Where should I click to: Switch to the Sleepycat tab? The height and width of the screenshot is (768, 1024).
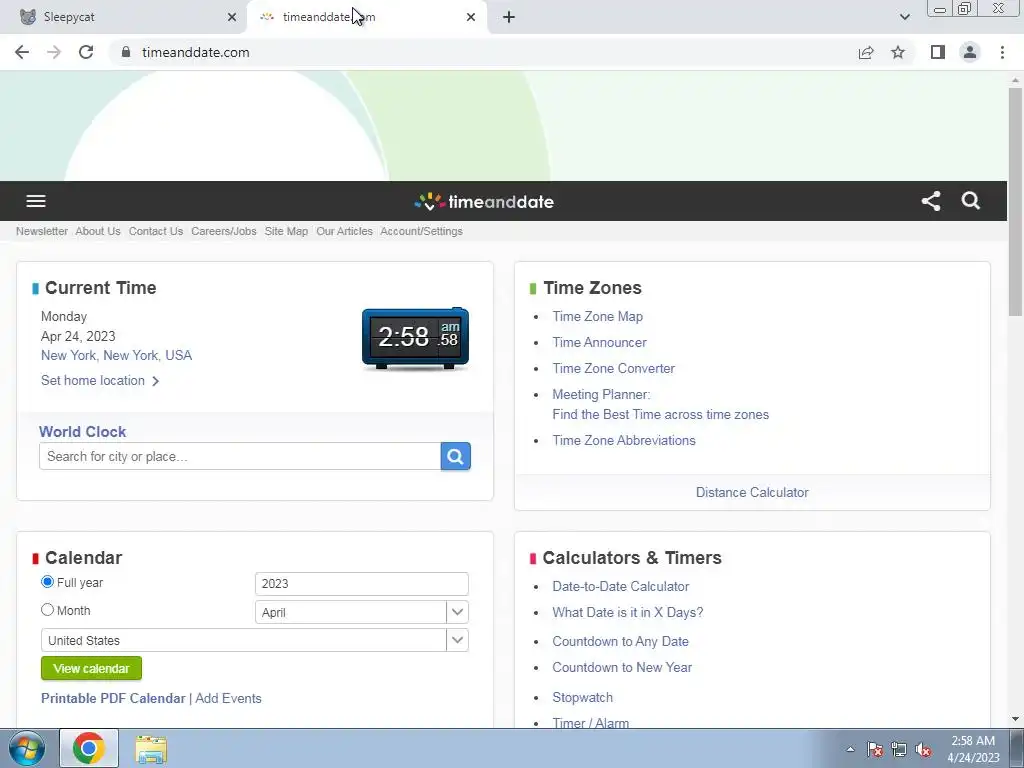[124, 17]
